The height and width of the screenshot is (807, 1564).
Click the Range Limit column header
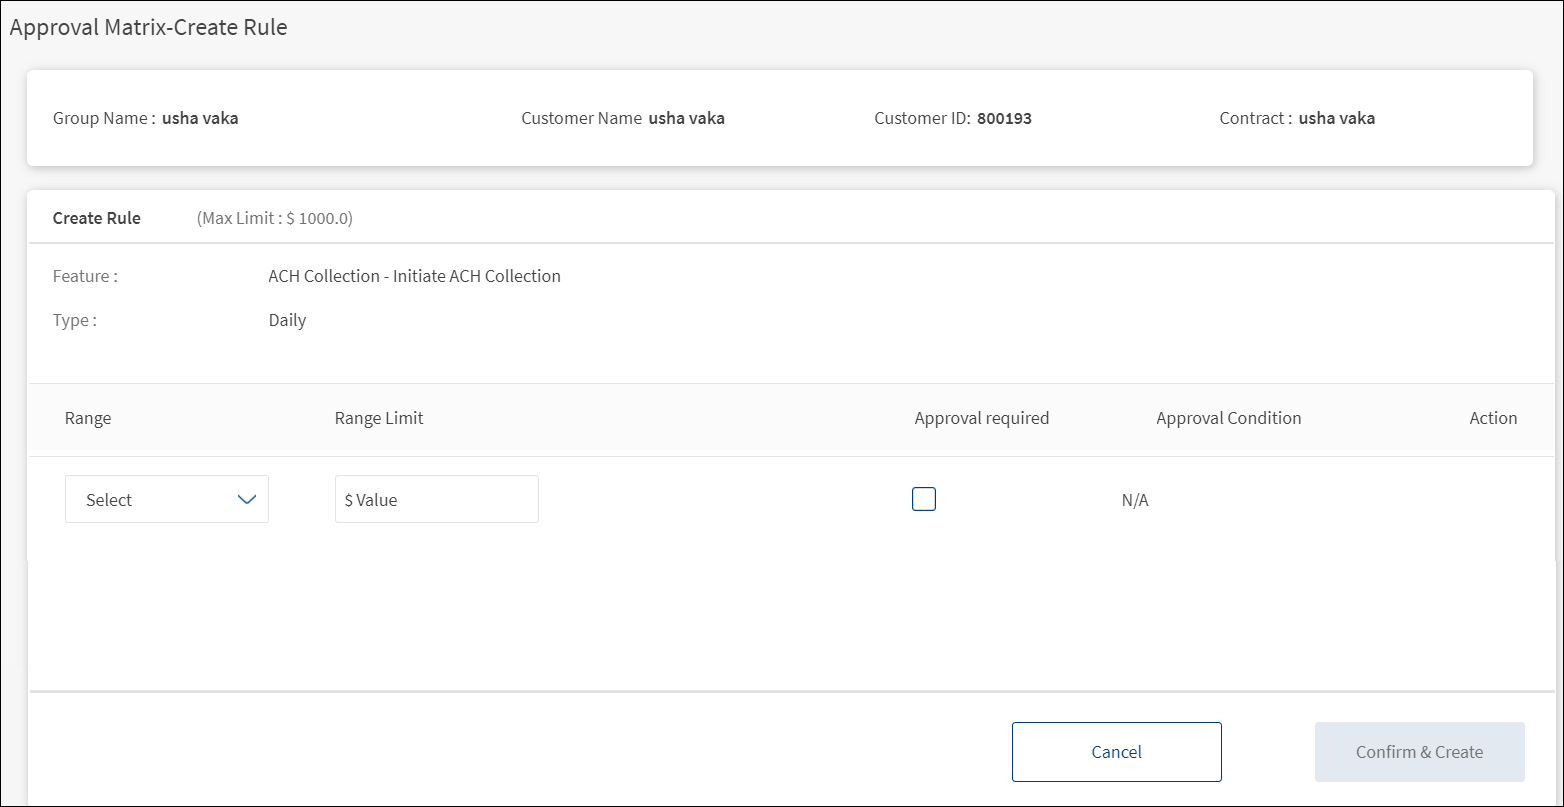tap(379, 418)
